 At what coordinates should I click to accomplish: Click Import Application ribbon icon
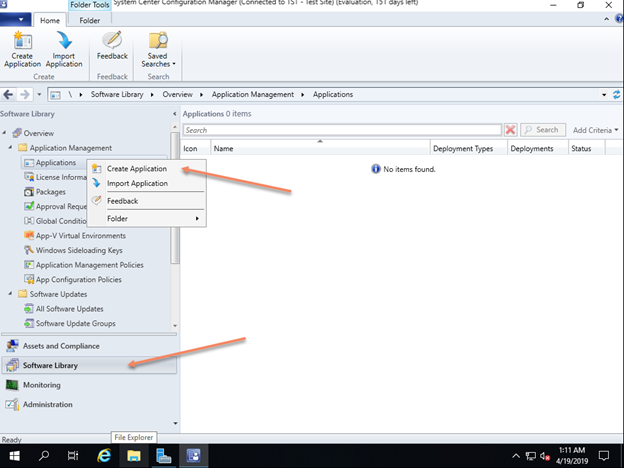coord(64,49)
